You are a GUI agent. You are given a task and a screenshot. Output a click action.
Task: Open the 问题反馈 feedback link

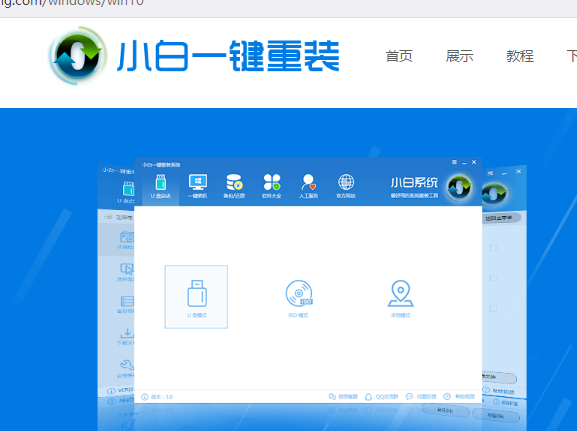[421, 396]
